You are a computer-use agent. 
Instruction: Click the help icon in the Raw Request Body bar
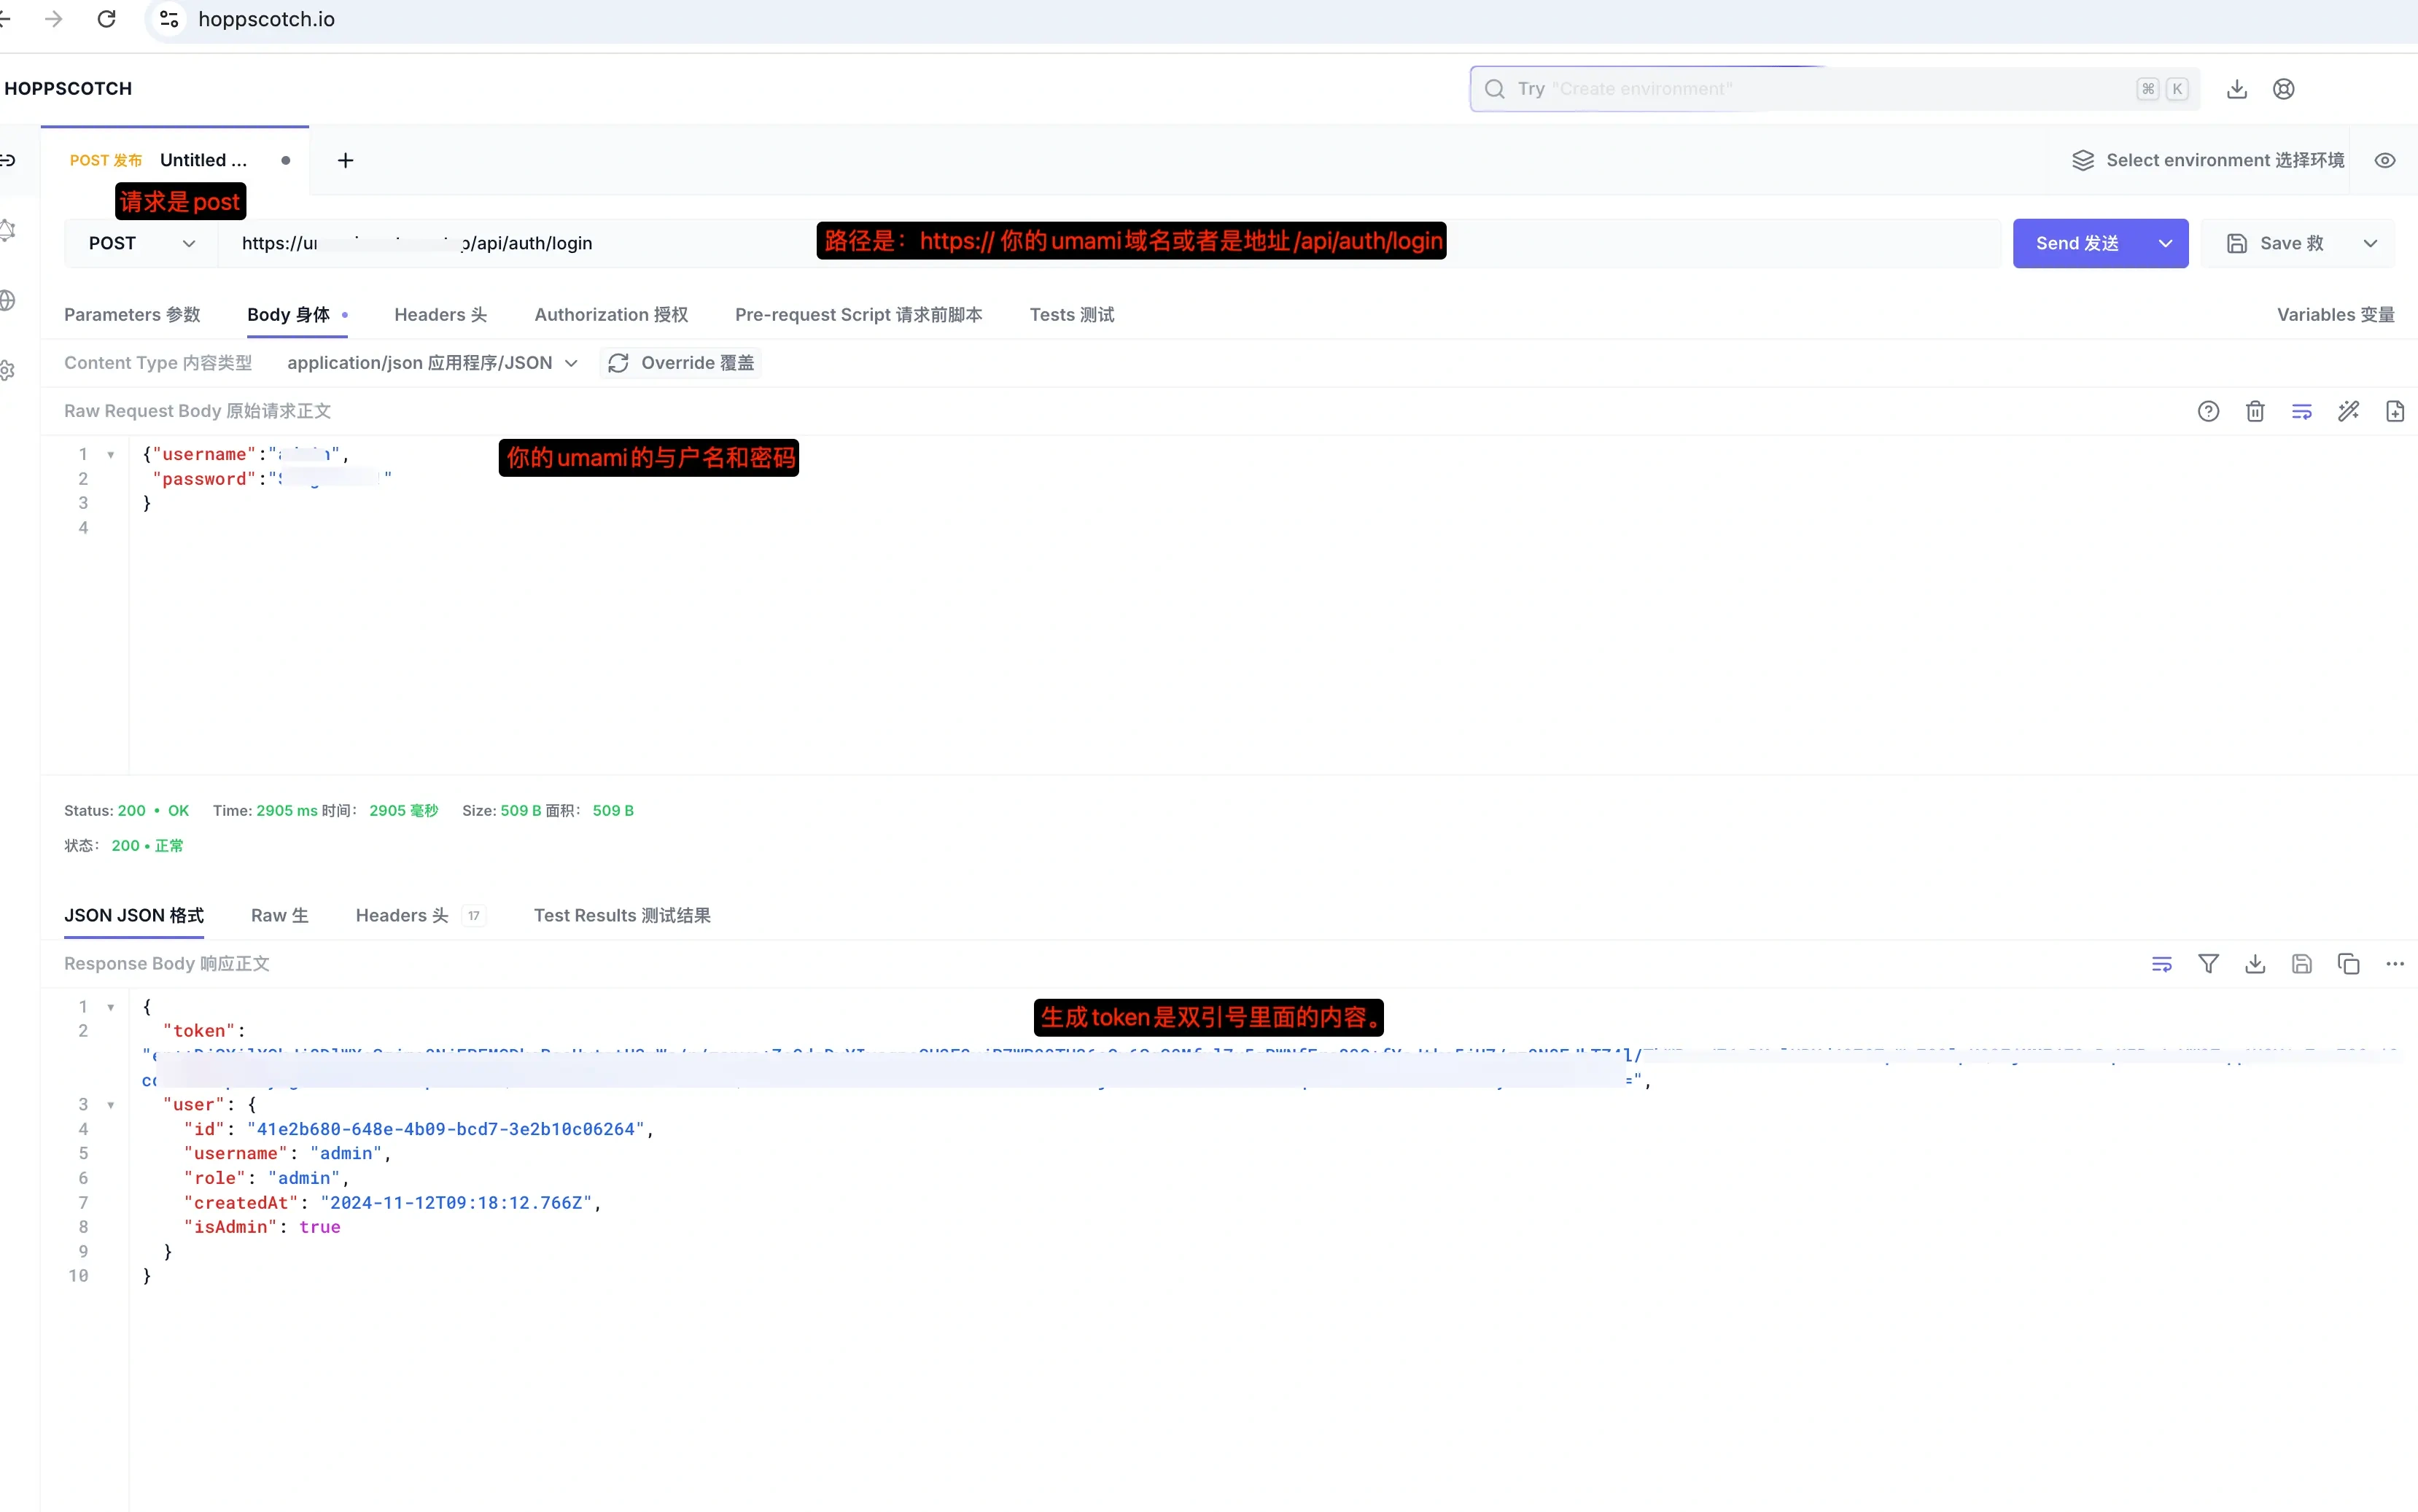coord(2208,411)
